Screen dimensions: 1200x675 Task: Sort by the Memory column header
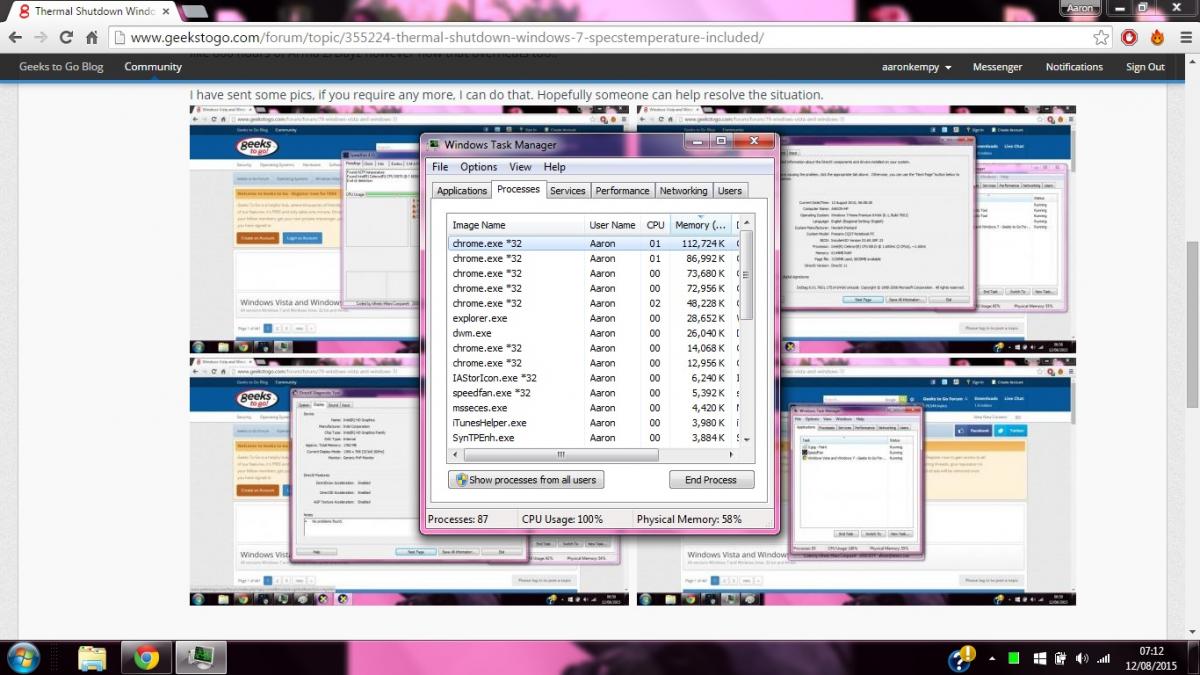click(x=700, y=225)
